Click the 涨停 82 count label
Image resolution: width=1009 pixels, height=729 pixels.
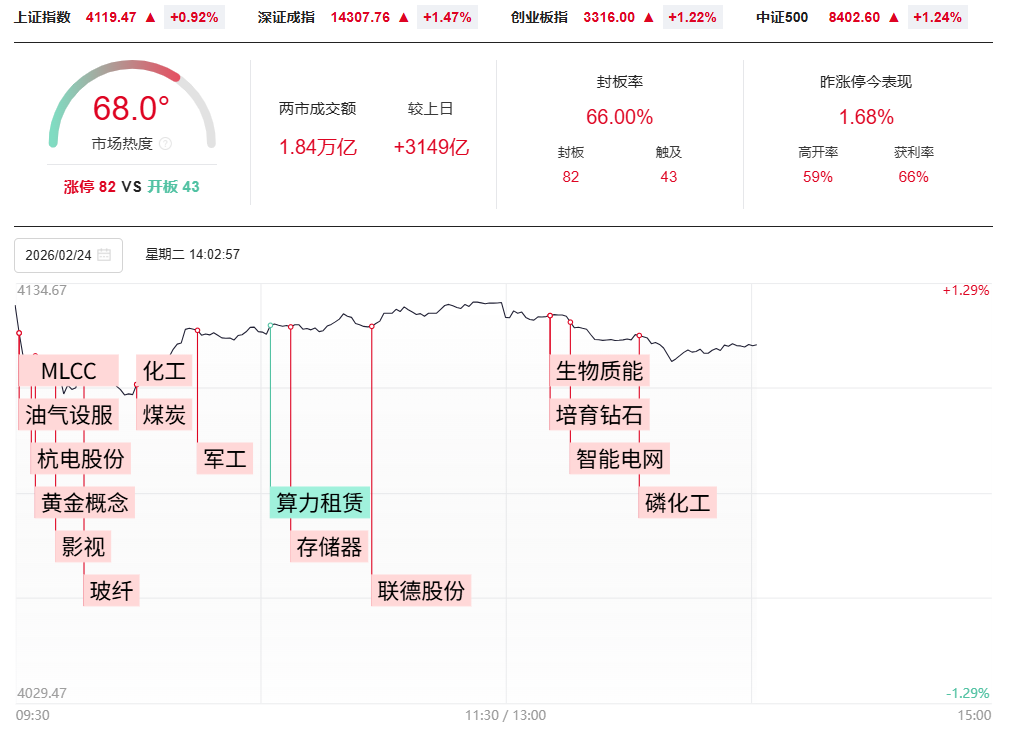click(90, 187)
